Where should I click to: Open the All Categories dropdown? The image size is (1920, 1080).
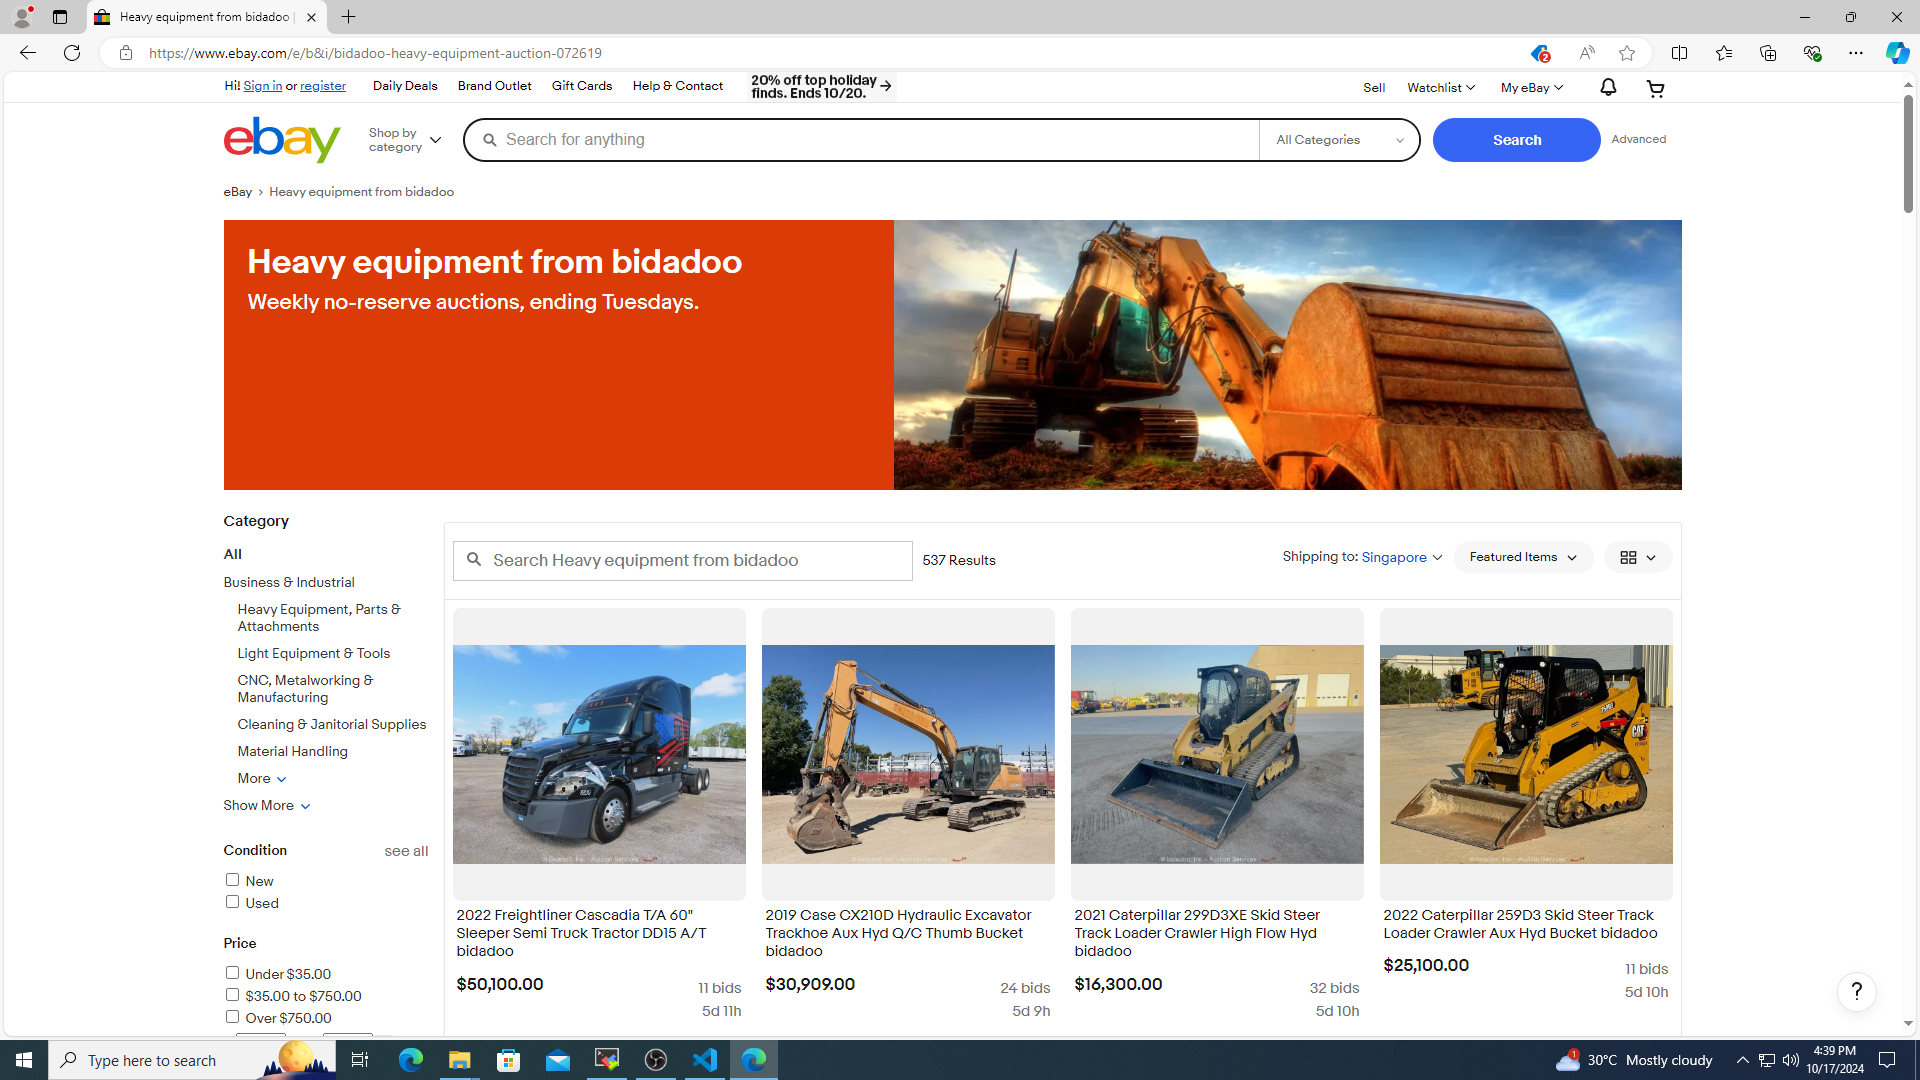pos(1339,140)
